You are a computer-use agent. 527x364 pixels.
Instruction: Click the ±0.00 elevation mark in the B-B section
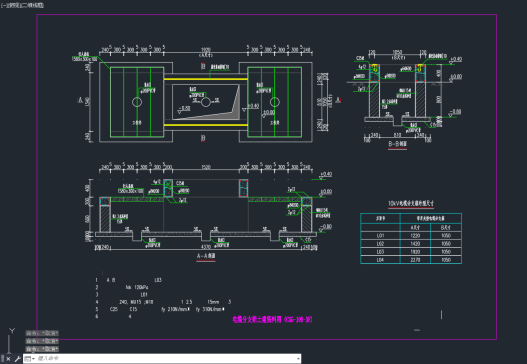pos(456,77)
